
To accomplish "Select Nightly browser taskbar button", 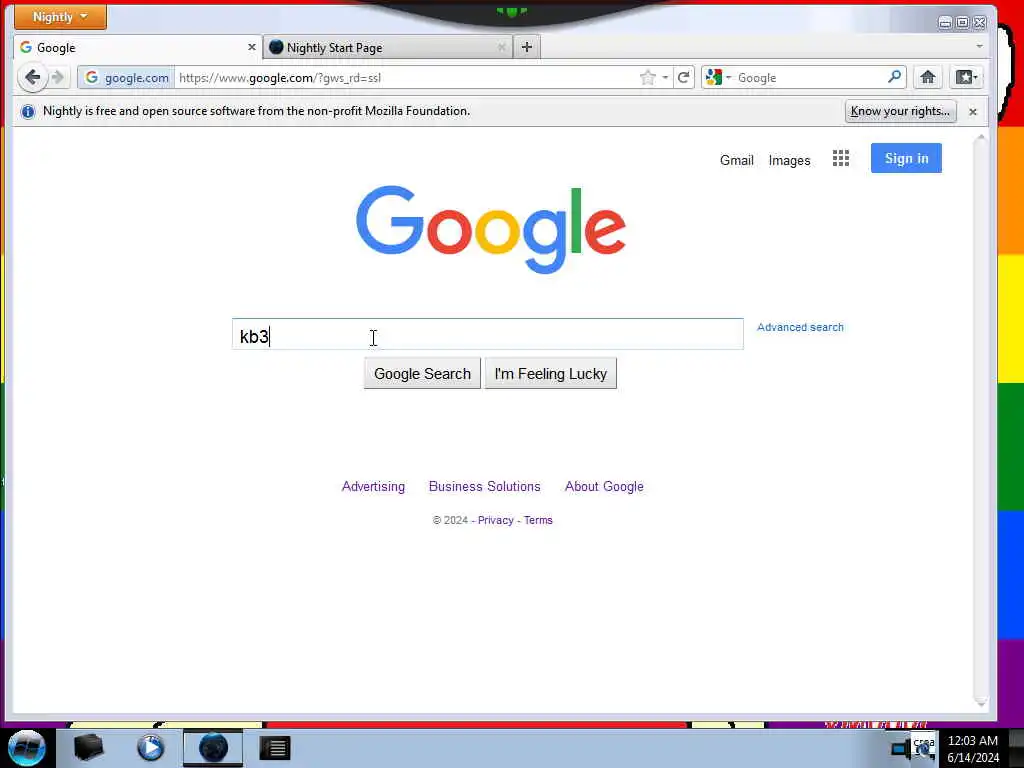I will [x=213, y=748].
